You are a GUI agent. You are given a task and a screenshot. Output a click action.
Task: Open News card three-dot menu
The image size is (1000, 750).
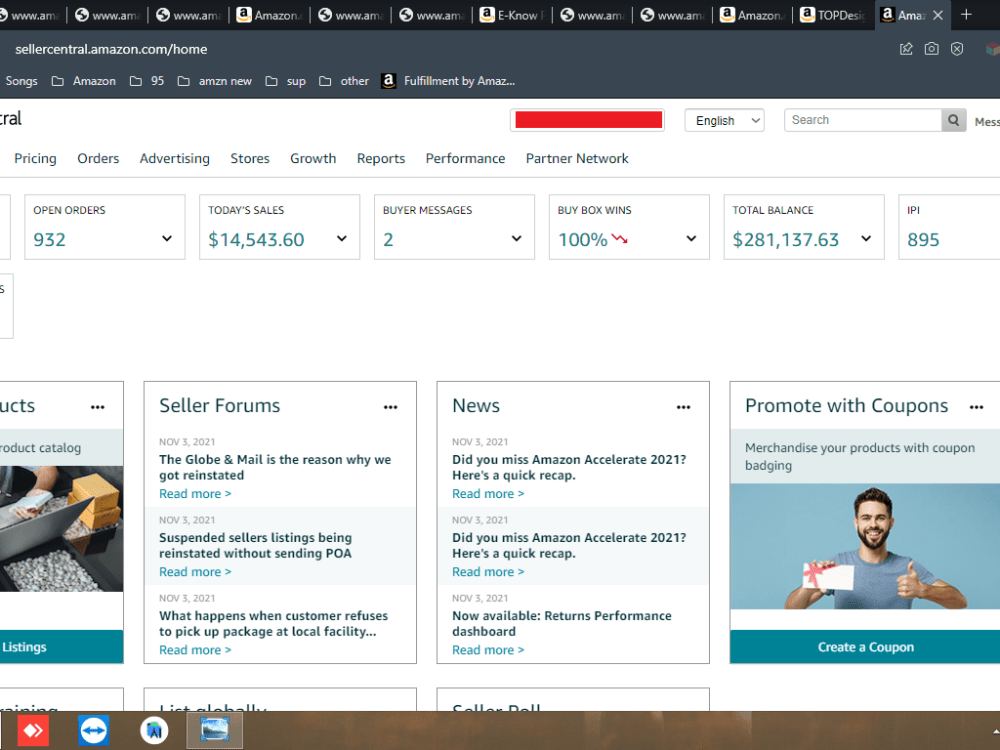683,407
